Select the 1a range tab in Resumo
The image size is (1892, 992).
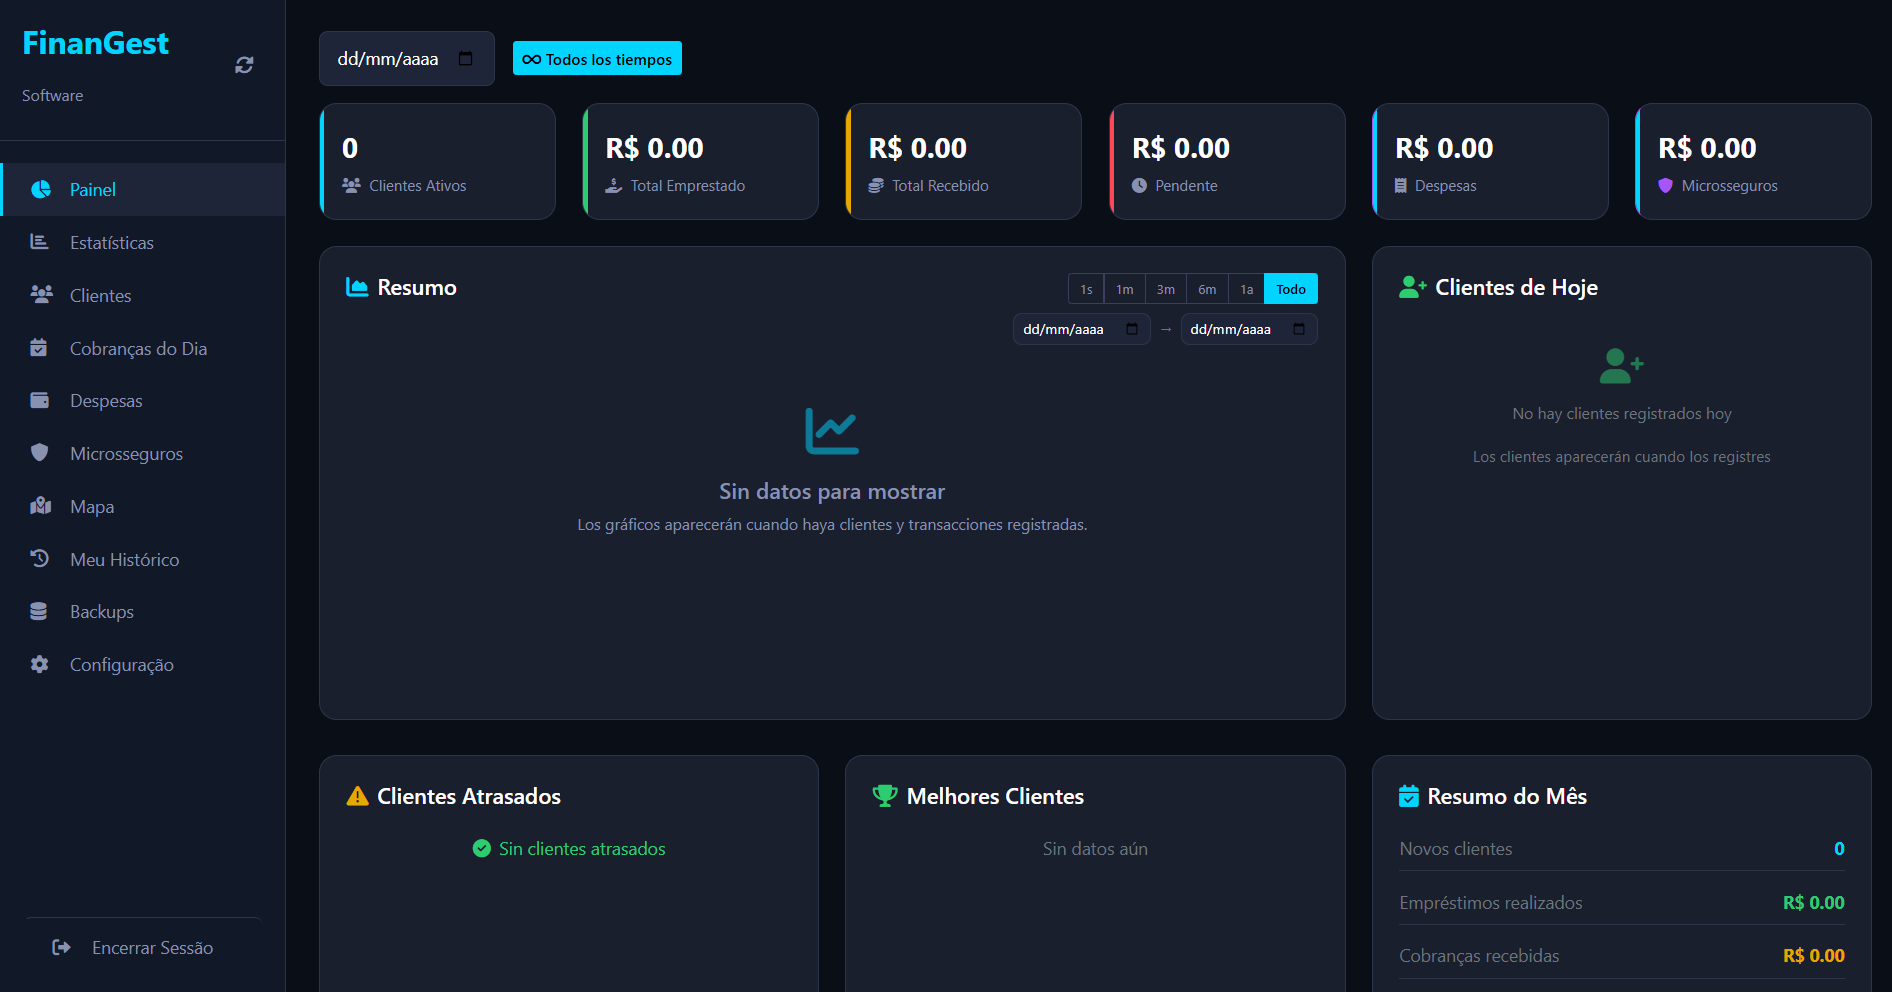click(x=1247, y=289)
